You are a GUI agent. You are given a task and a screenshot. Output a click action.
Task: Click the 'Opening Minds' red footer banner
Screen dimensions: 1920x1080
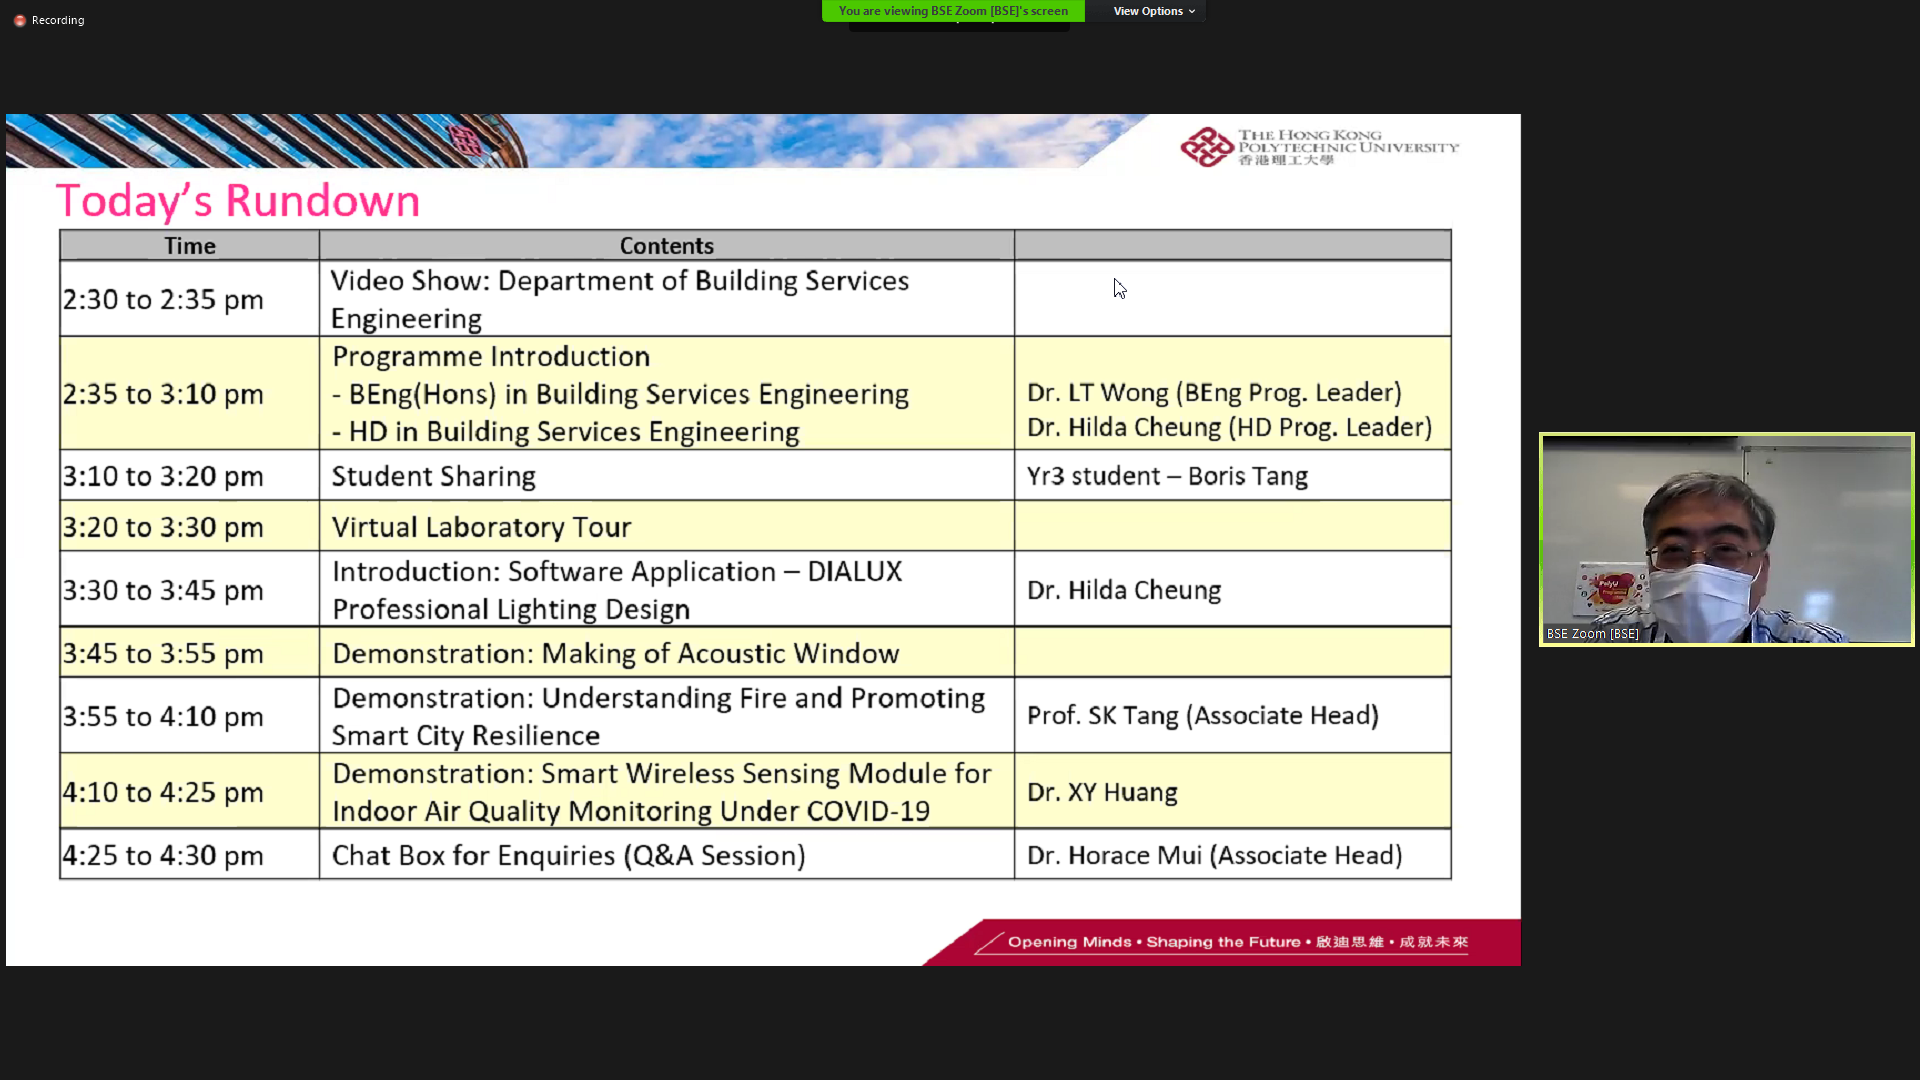click(x=1236, y=942)
